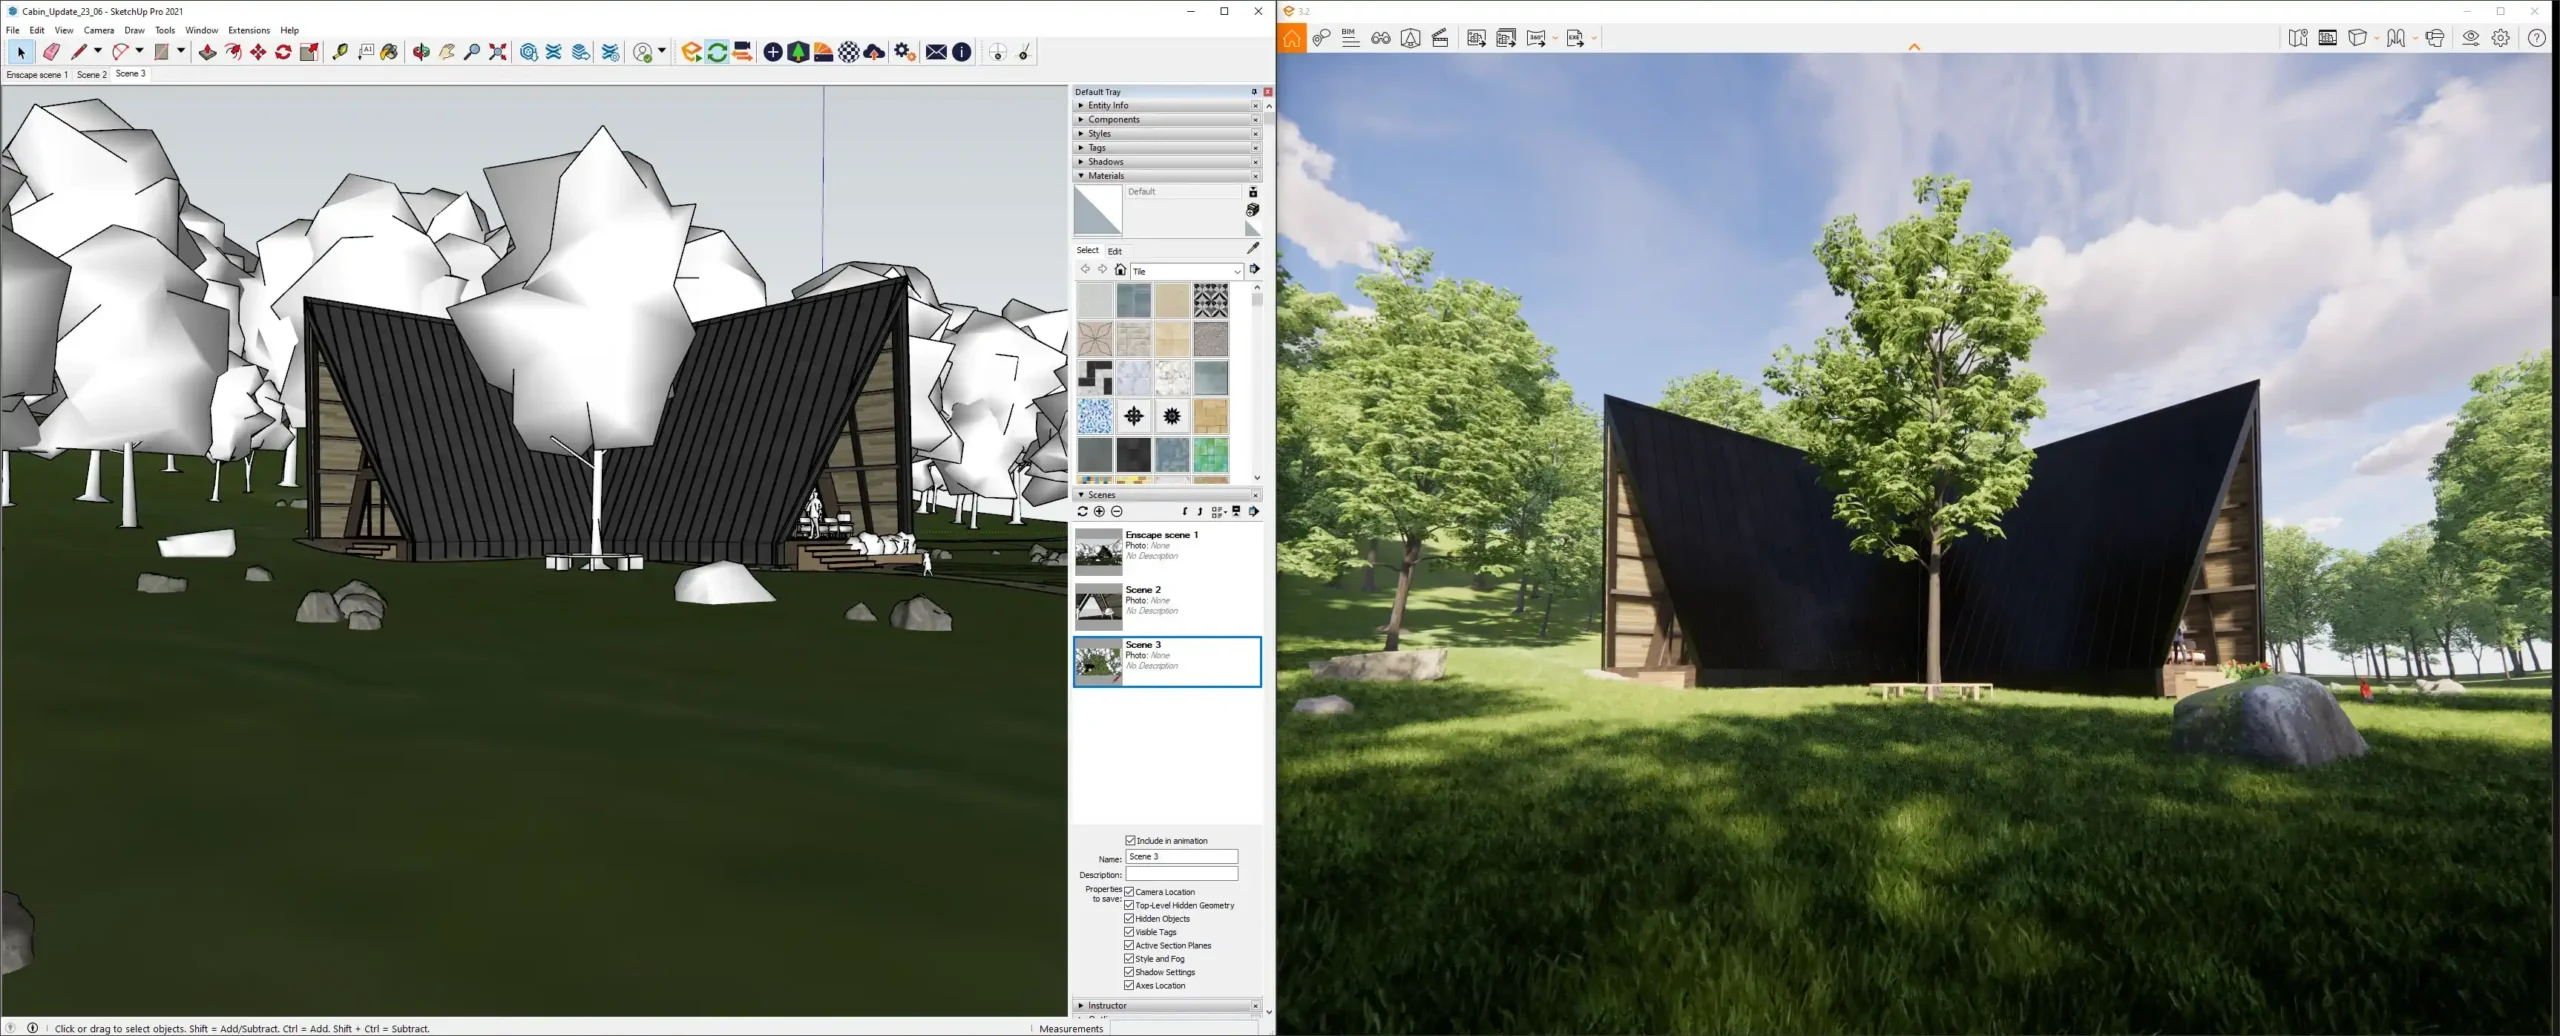This screenshot has width=2560, height=1036.
Task: Activate the Push/Pull tool
Action: [x=207, y=52]
